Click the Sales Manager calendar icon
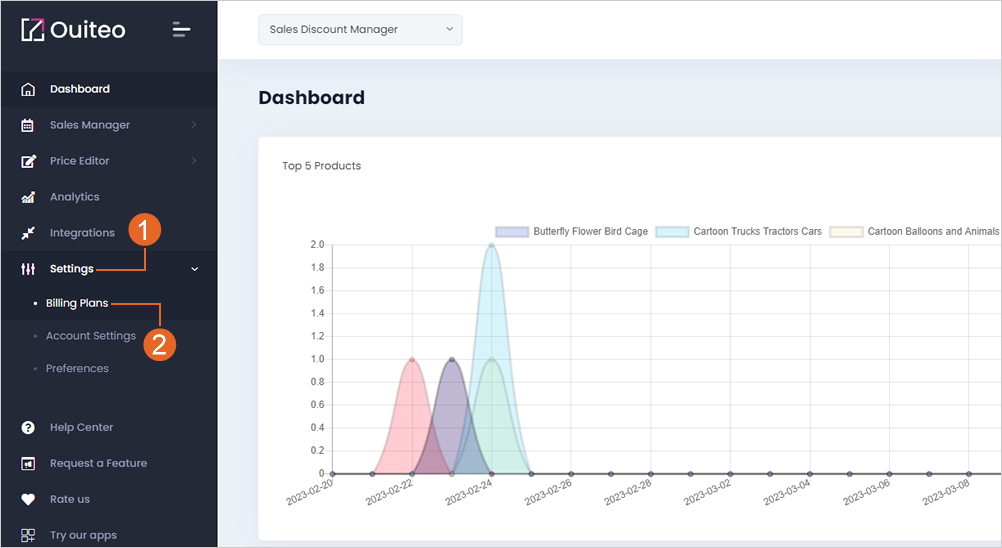The image size is (1002, 548). (x=27, y=125)
